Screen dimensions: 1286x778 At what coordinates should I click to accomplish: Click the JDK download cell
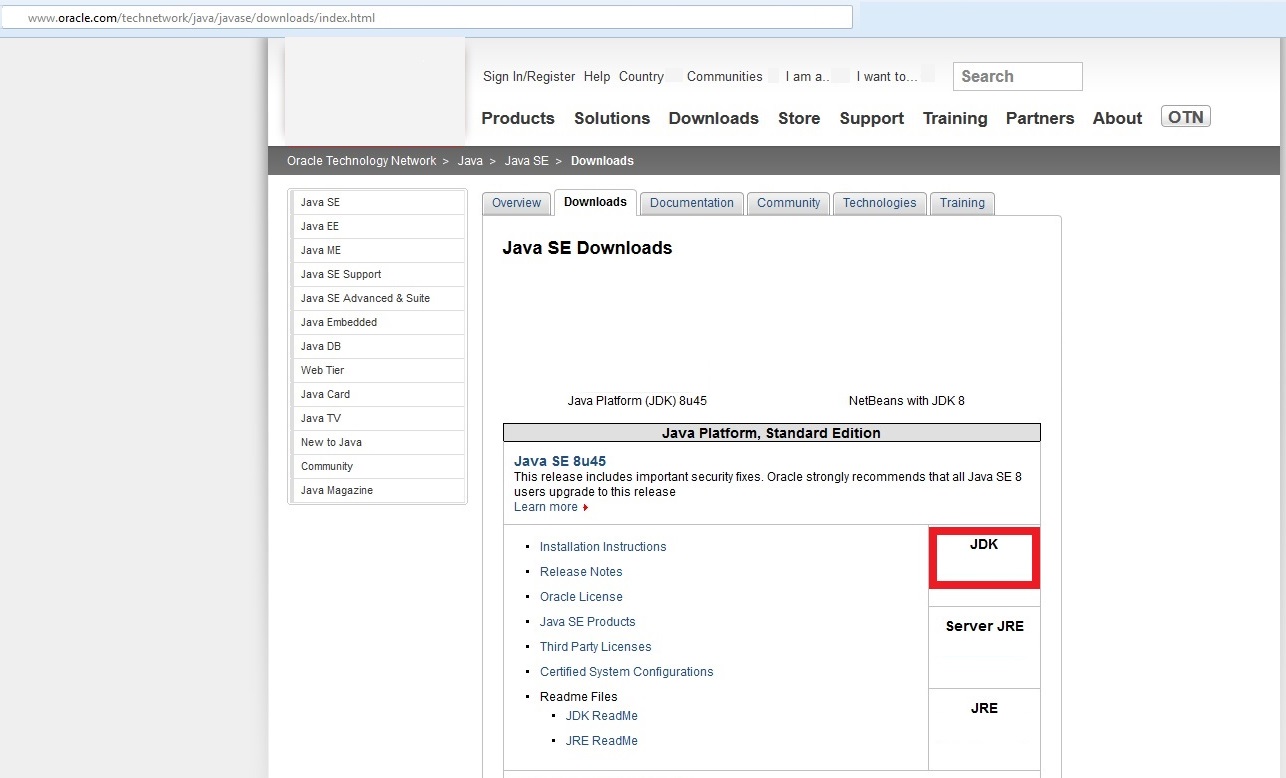pos(984,557)
